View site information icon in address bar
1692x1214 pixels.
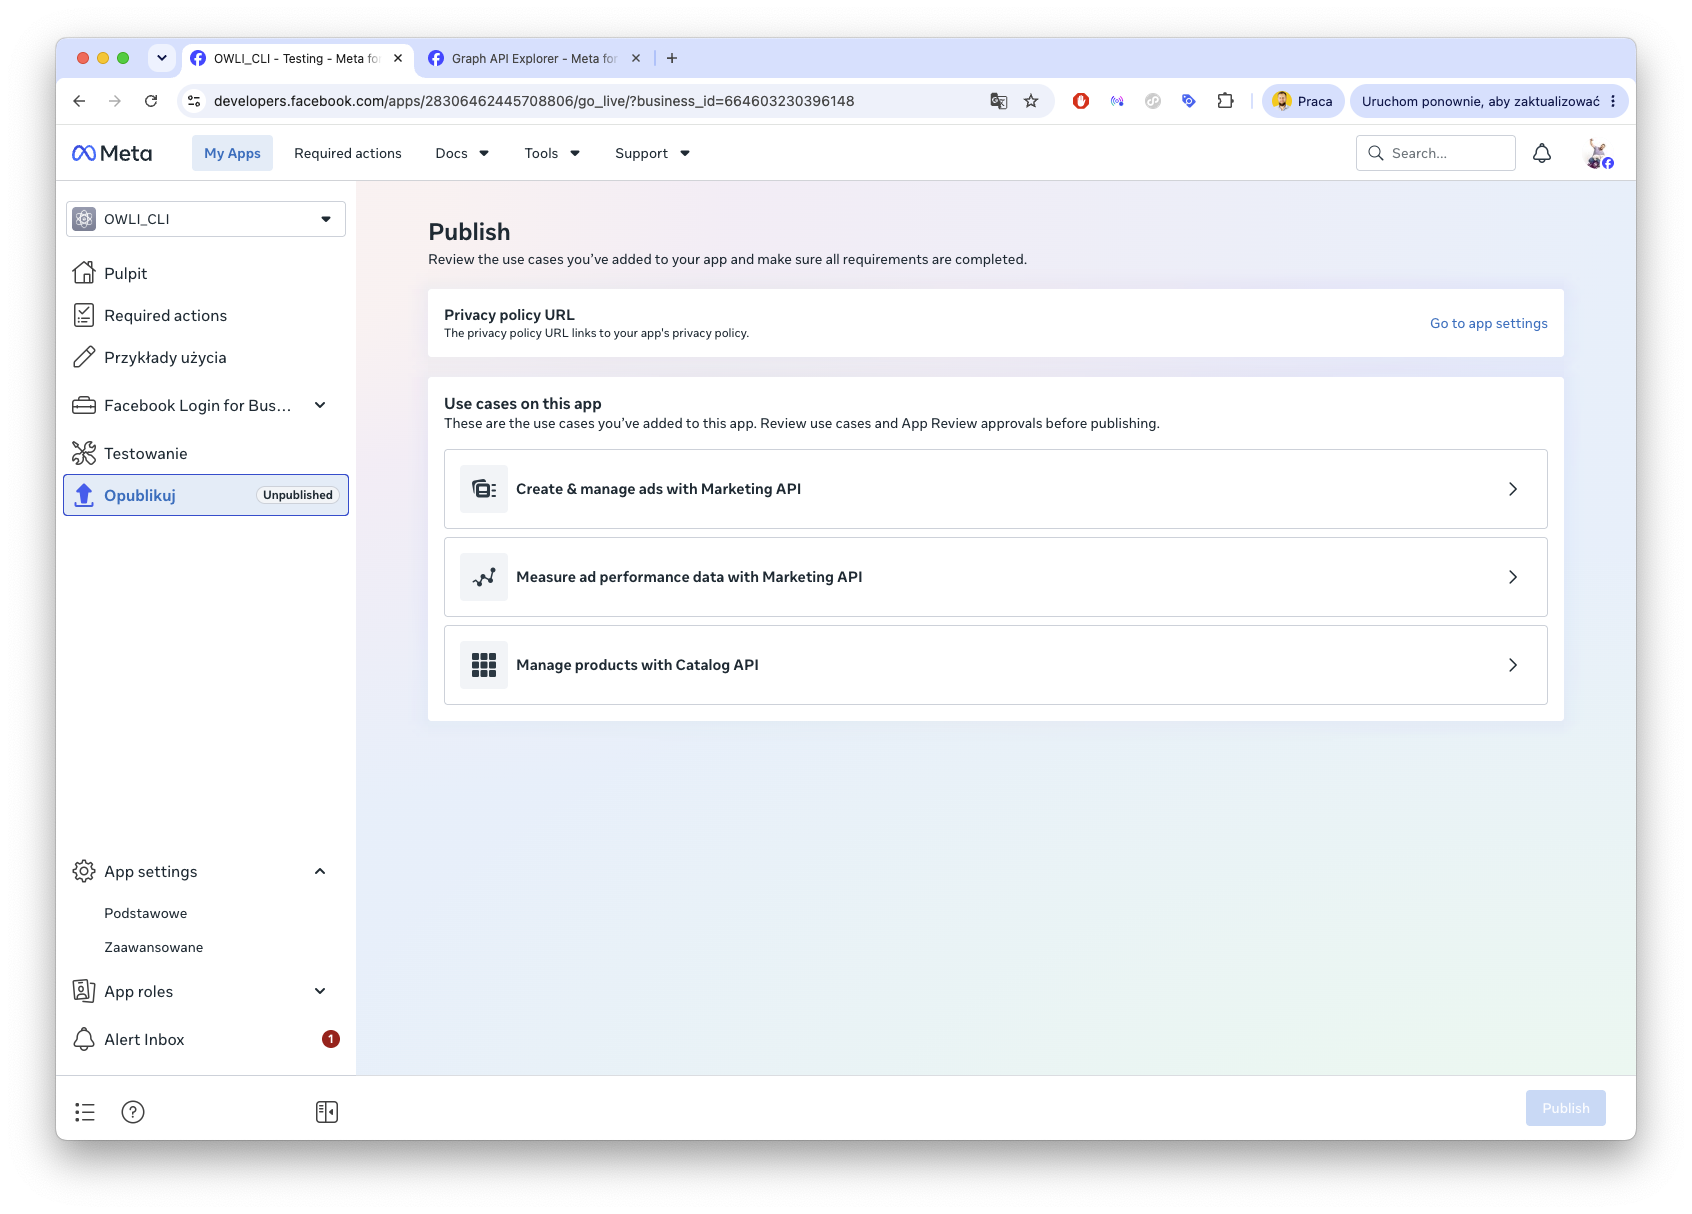195,101
